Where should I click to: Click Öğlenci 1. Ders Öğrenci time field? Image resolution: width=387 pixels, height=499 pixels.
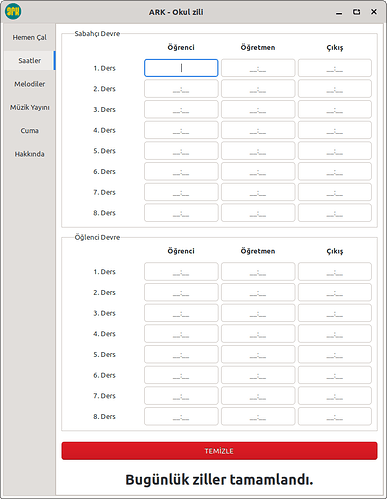tap(181, 272)
